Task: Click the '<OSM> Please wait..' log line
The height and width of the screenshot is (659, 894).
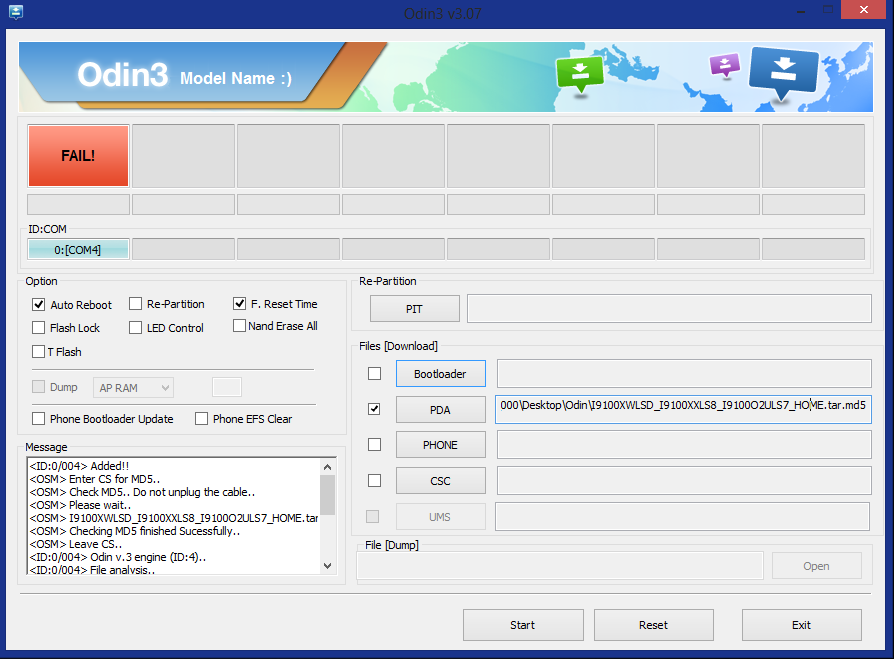Action: 80,505
